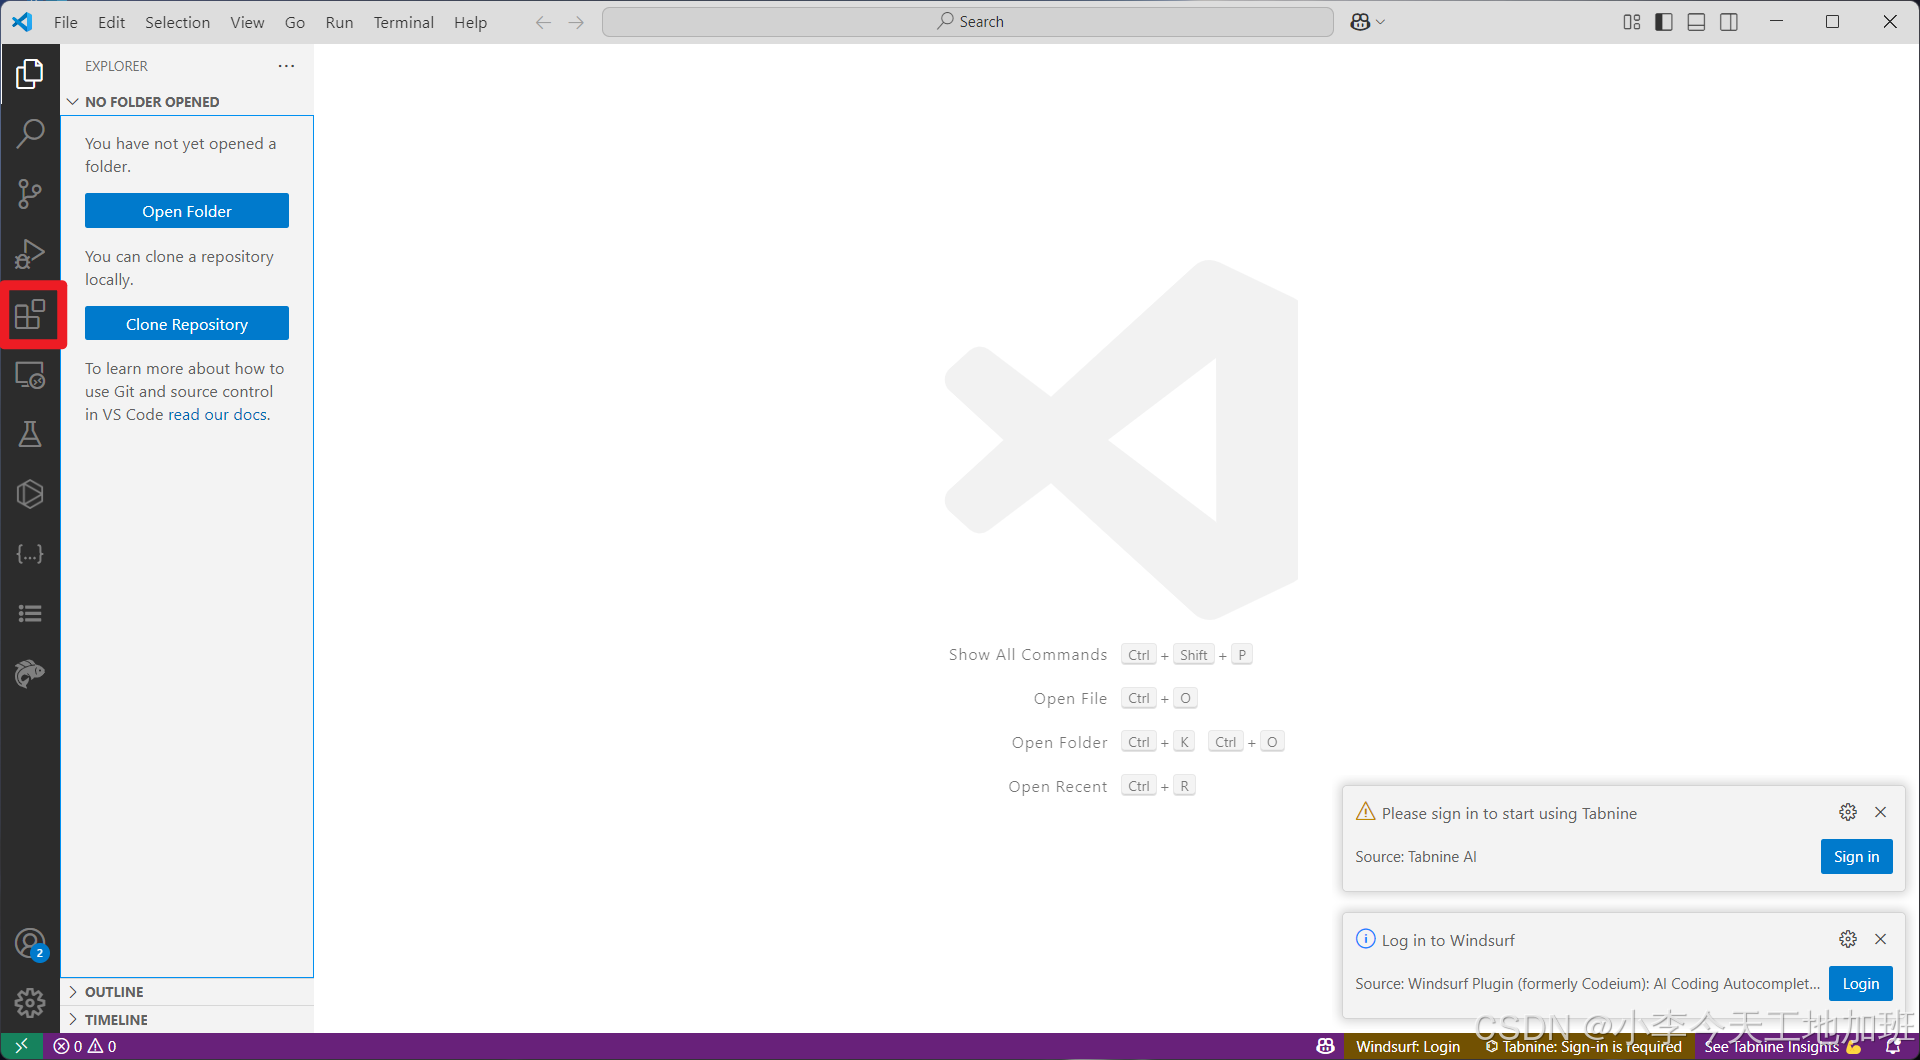Viewport: 1920px width, 1060px height.
Task: Click Sign in for Tabnine
Action: [x=1856, y=856]
